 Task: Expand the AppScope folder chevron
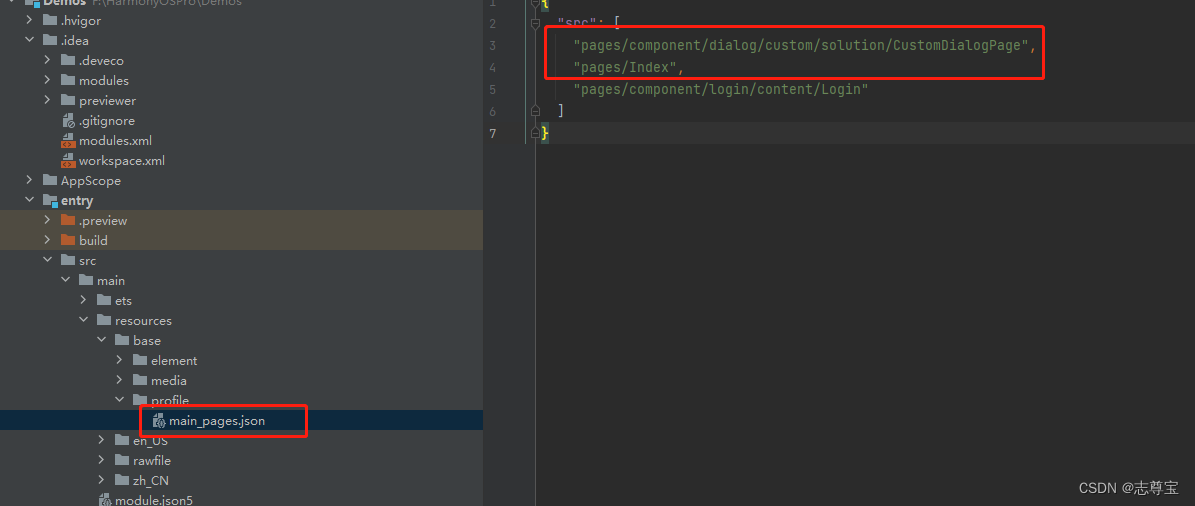click(x=29, y=181)
